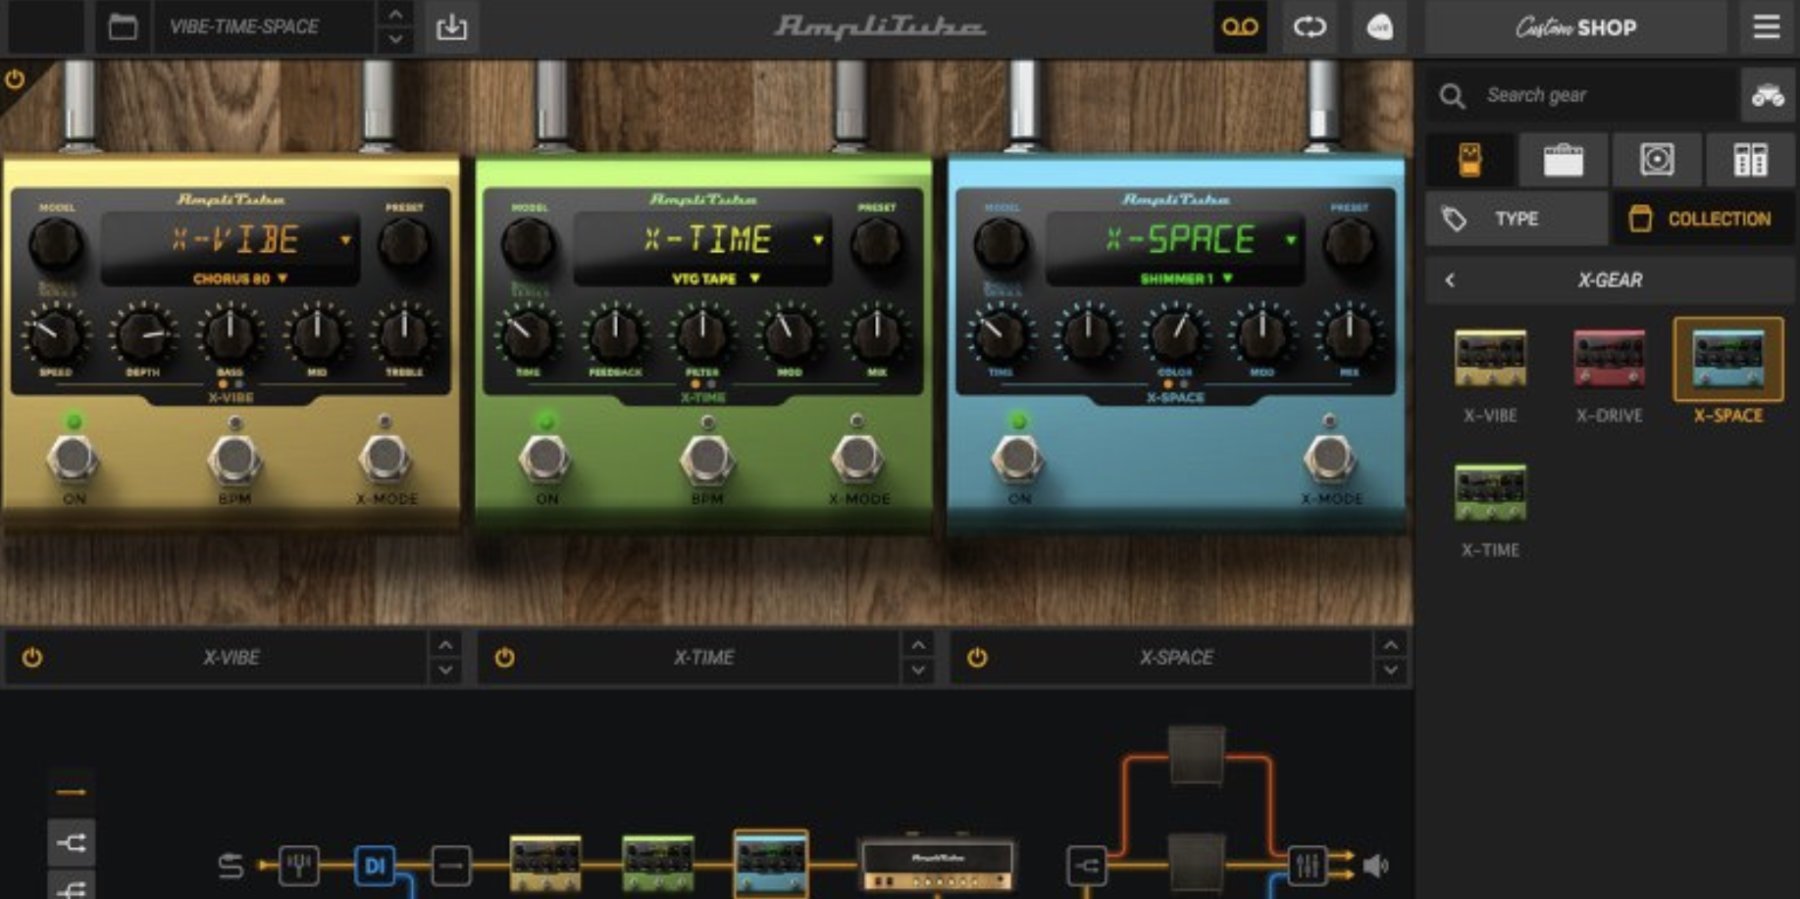The height and width of the screenshot is (899, 1800).
Task: Open the X-SPACE model dropdown arrow
Action: [1291, 240]
